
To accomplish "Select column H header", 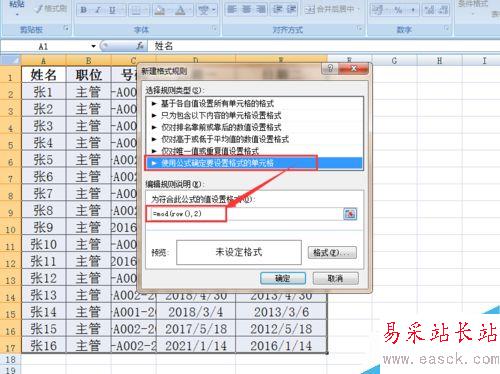I will (439, 61).
